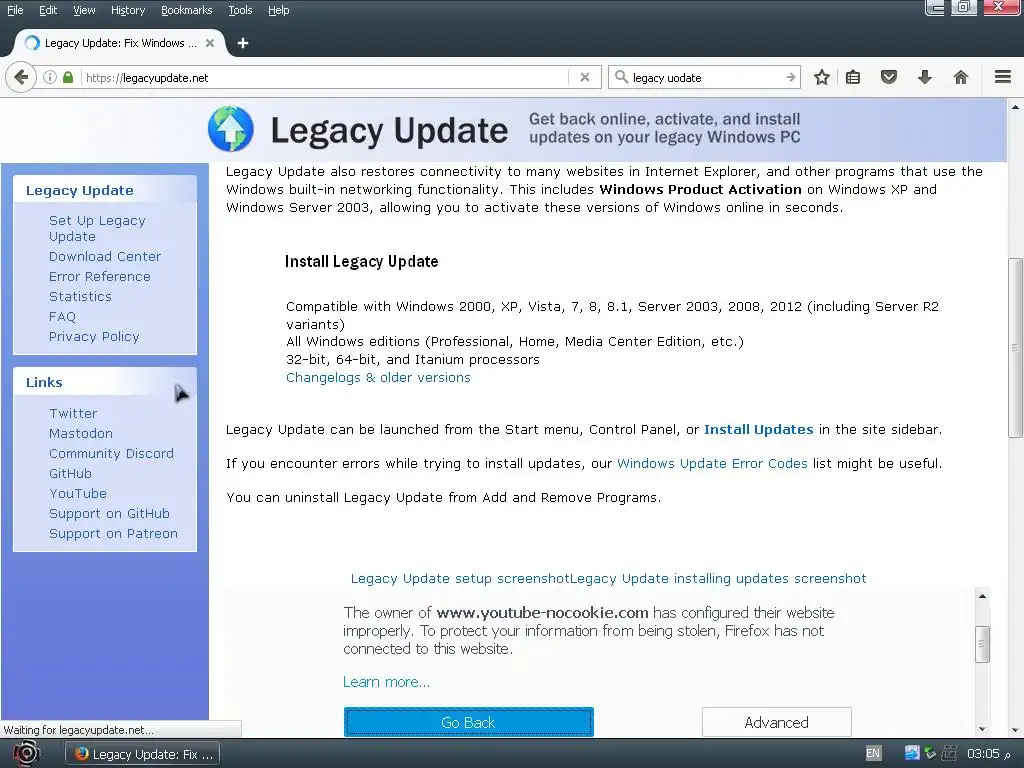Open the Tools menu
Viewport: 1024px width, 768px height.
click(x=240, y=10)
